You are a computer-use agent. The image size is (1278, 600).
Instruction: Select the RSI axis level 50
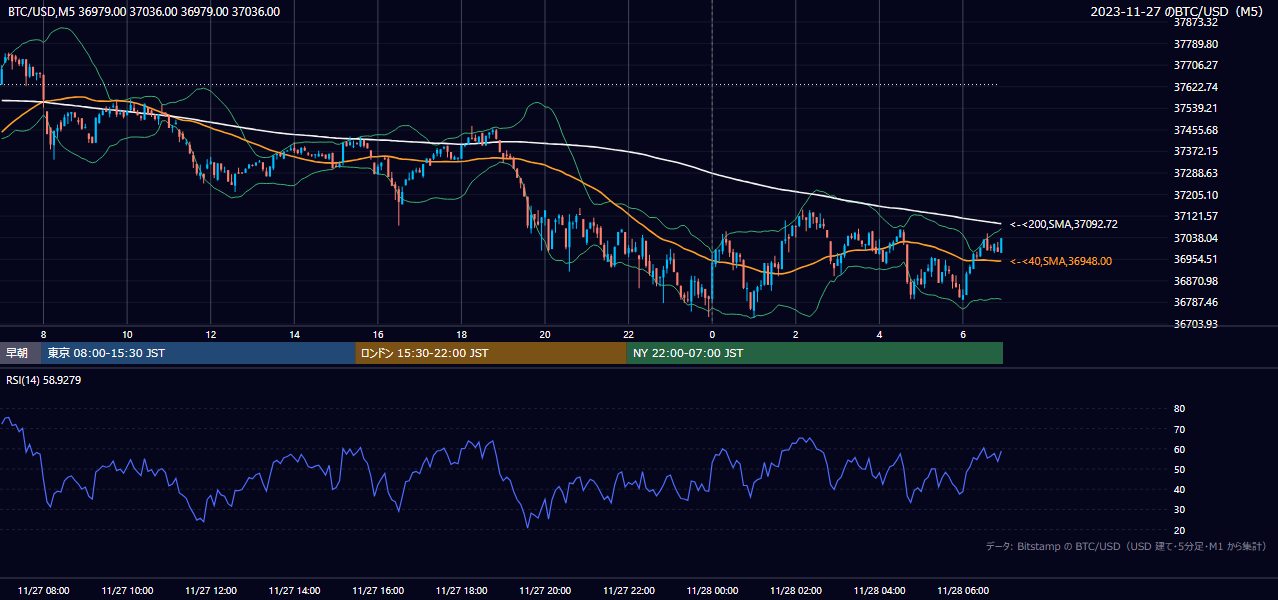pos(1179,469)
